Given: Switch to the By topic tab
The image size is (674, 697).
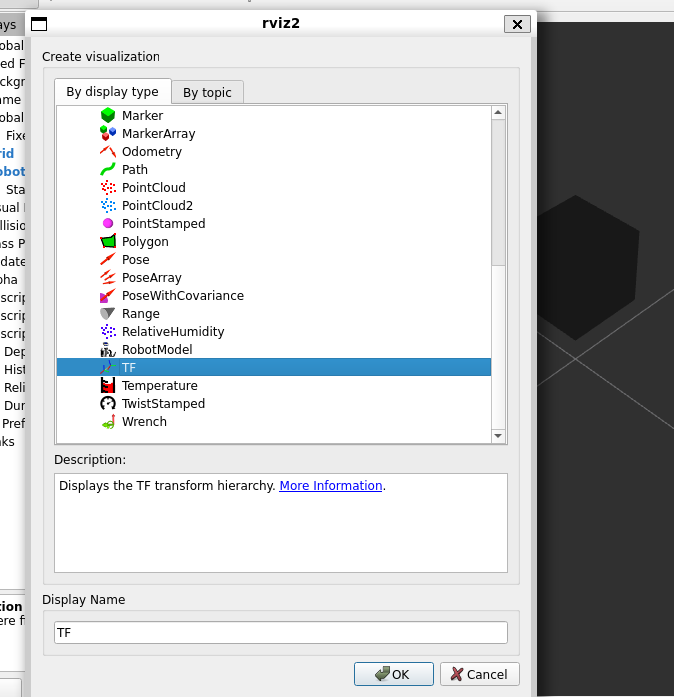Looking at the screenshot, I should click(x=207, y=92).
